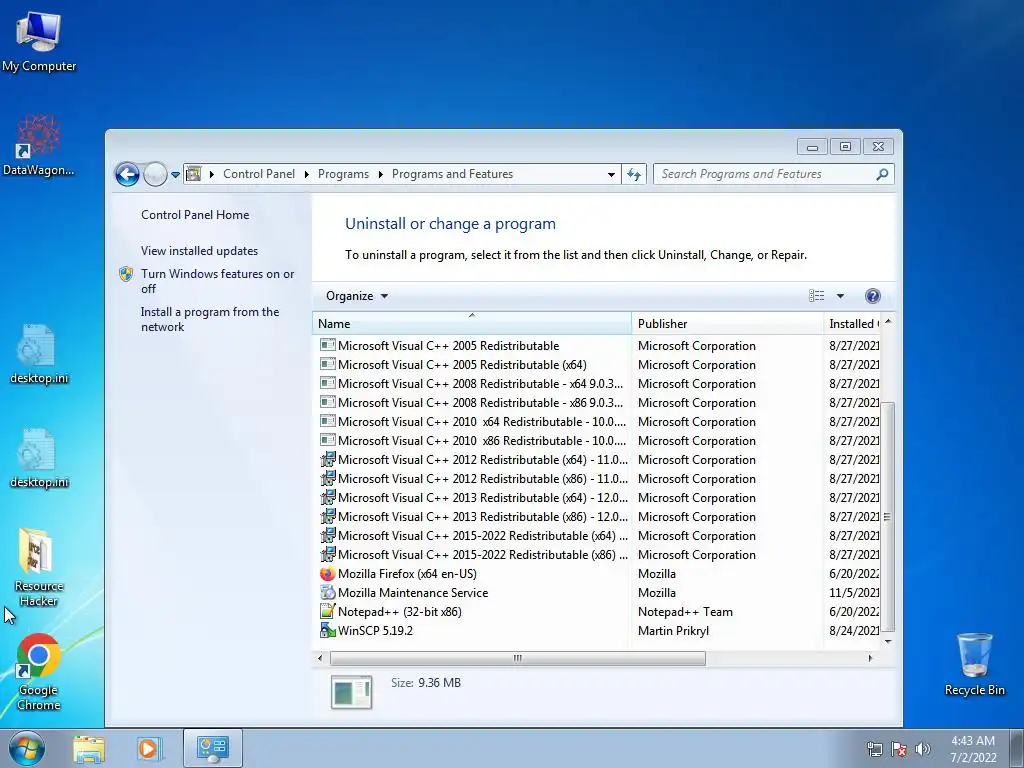Click the WinSCP program icon
This screenshot has width=1024, height=768.
click(x=327, y=630)
